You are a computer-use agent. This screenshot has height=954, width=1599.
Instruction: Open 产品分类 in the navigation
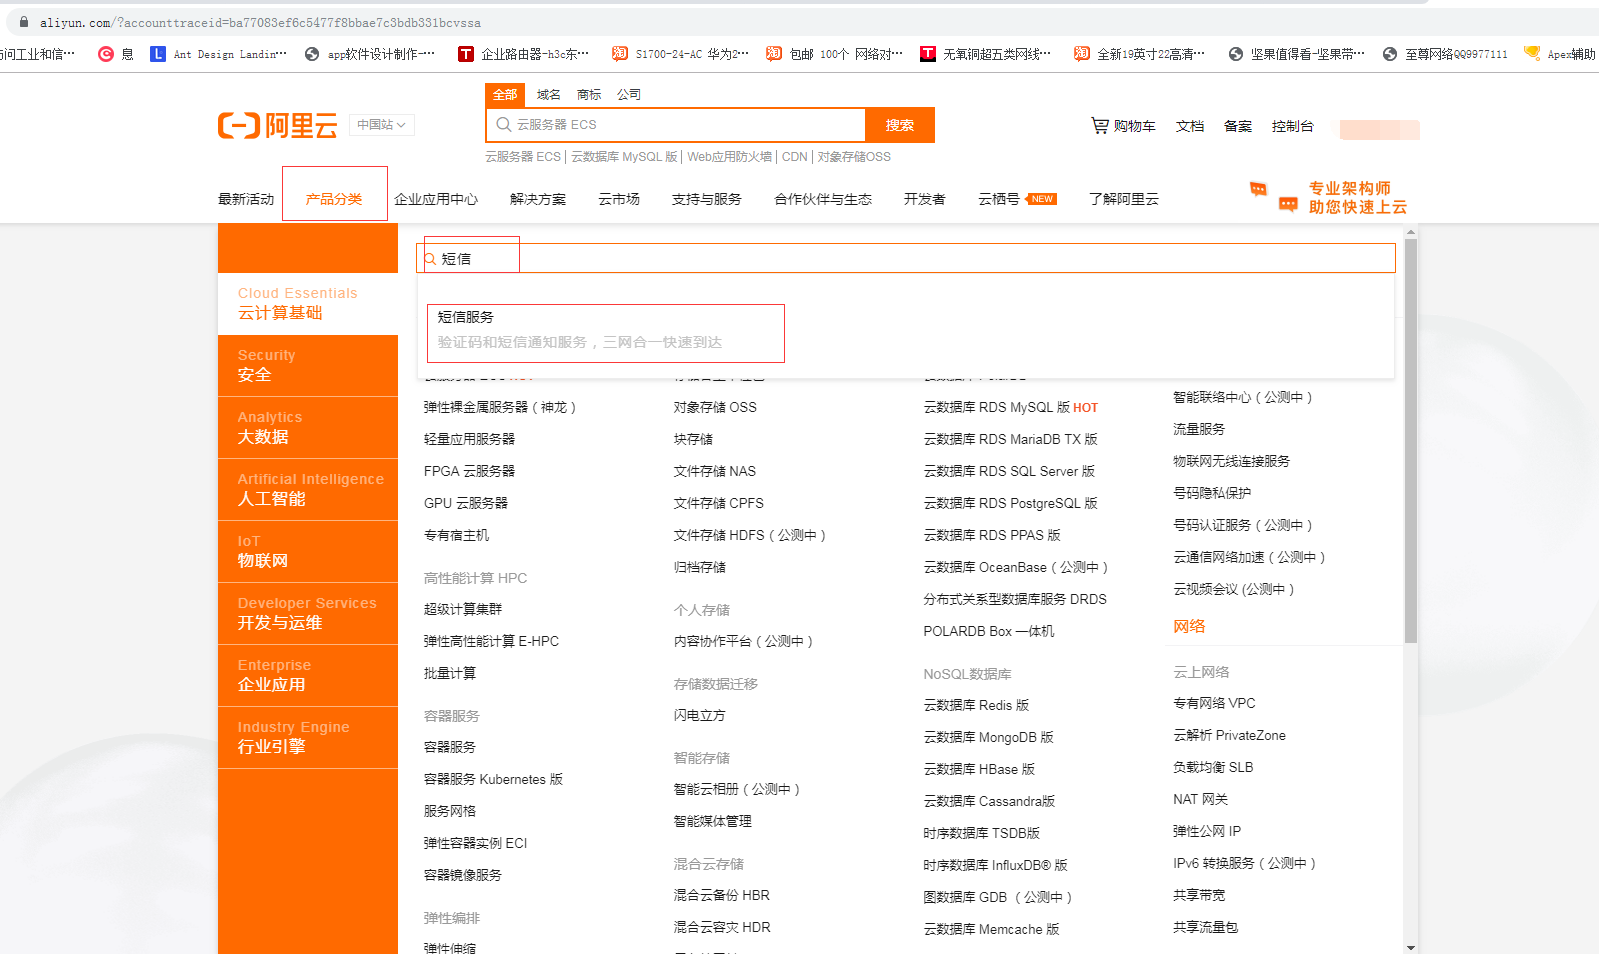334,199
